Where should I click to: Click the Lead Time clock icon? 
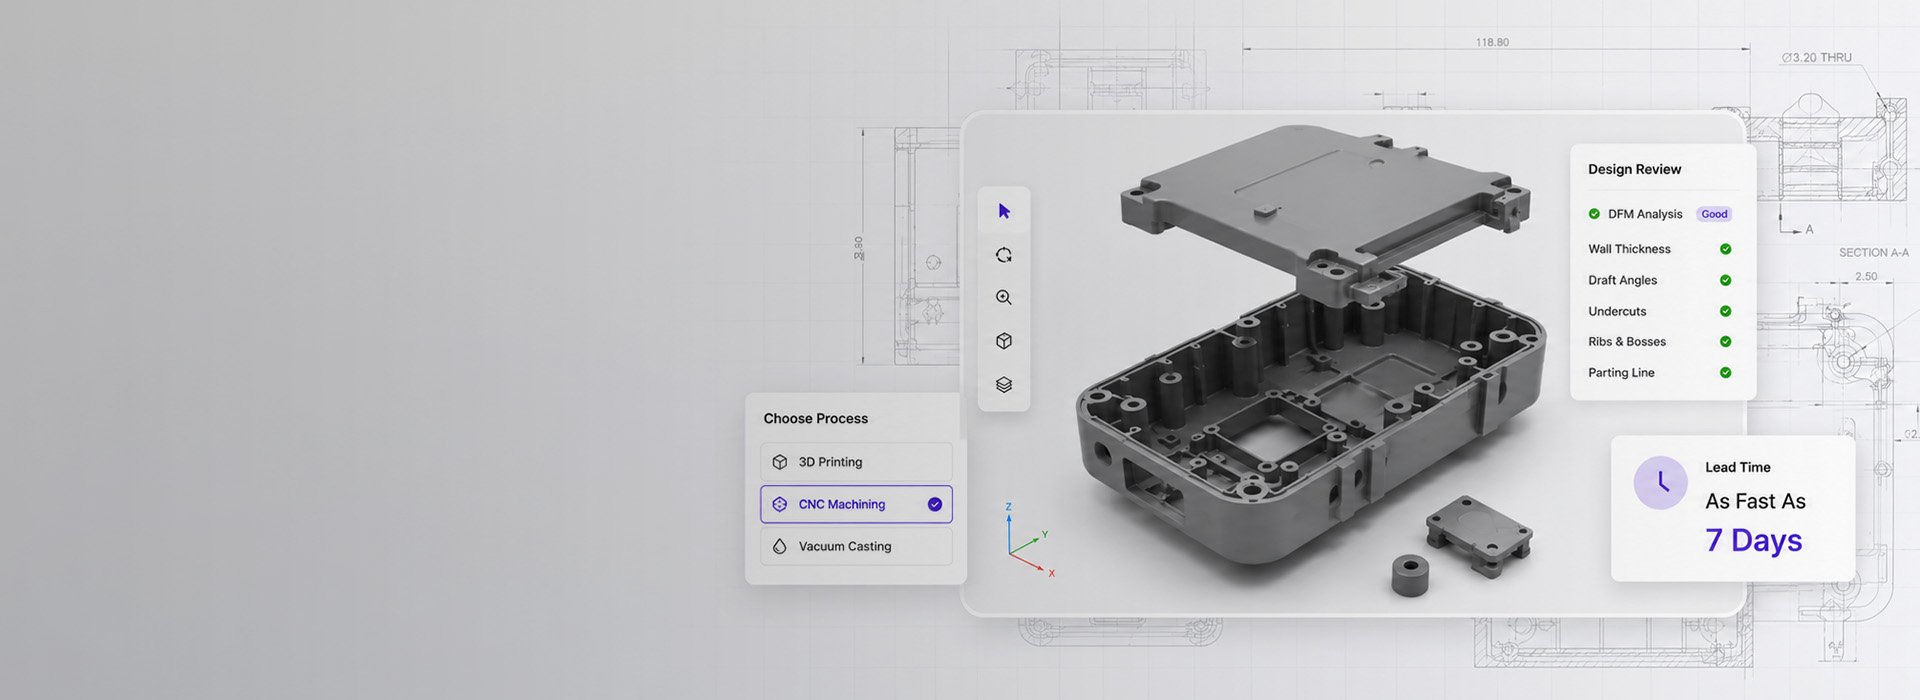click(1660, 483)
